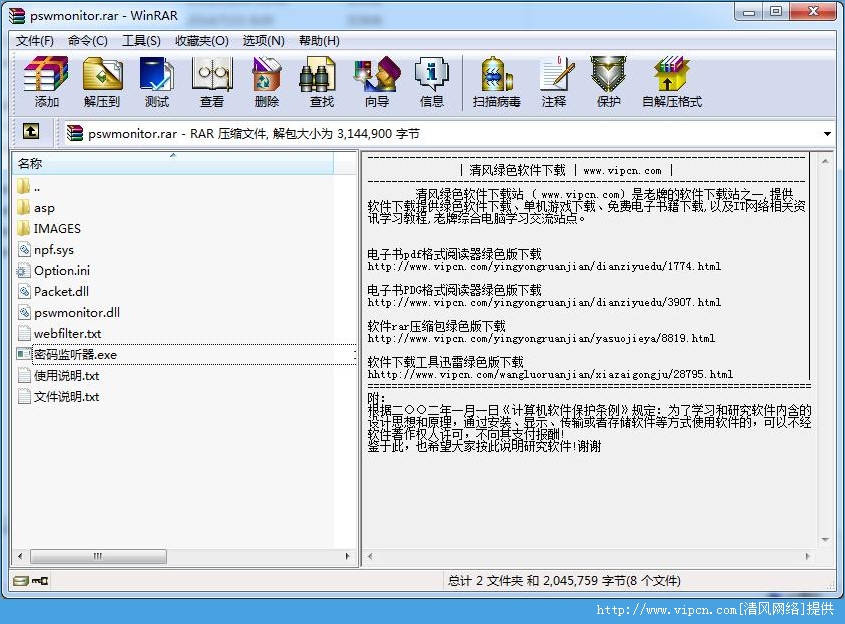Click the 扫描病毒 (Virus scan) icon
This screenshot has width=845, height=624.
496,82
